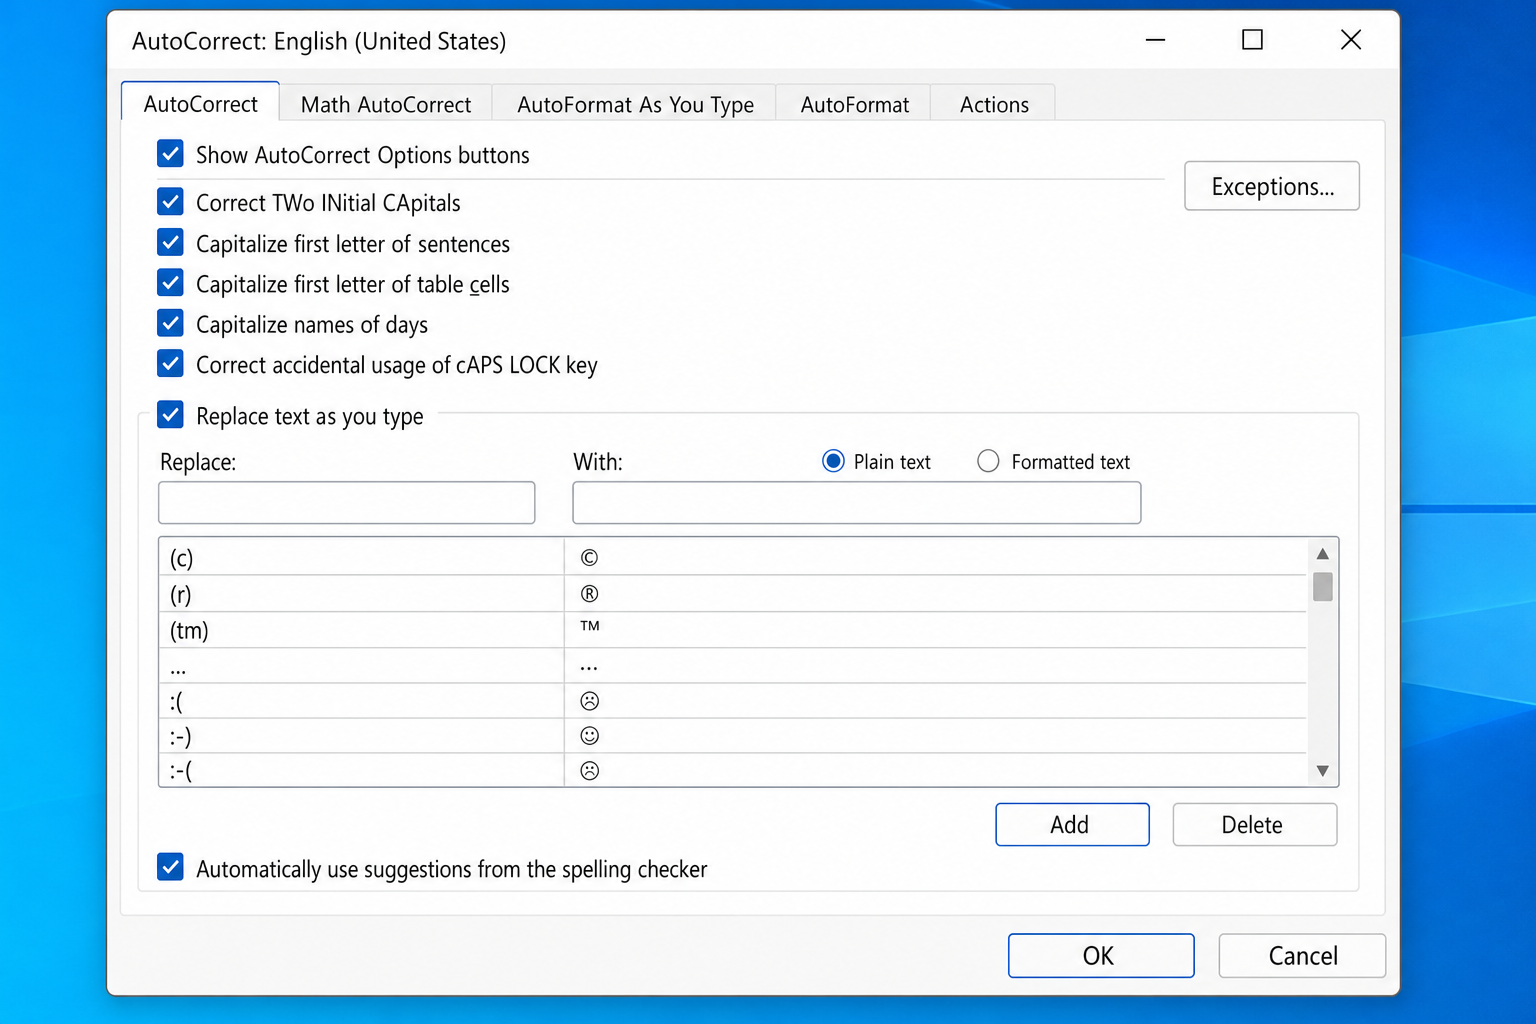This screenshot has width=1536, height=1024.
Task: Select the (tm) entry in the list
Action: pos(361,630)
